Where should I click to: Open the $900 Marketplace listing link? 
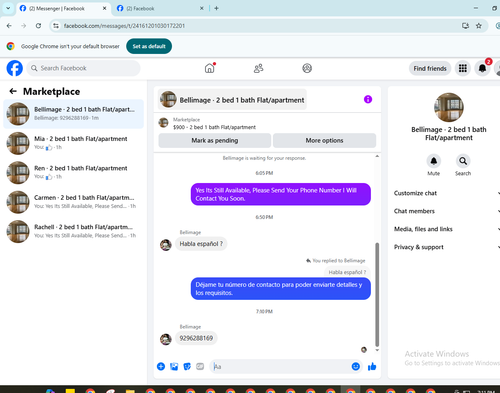(214, 127)
